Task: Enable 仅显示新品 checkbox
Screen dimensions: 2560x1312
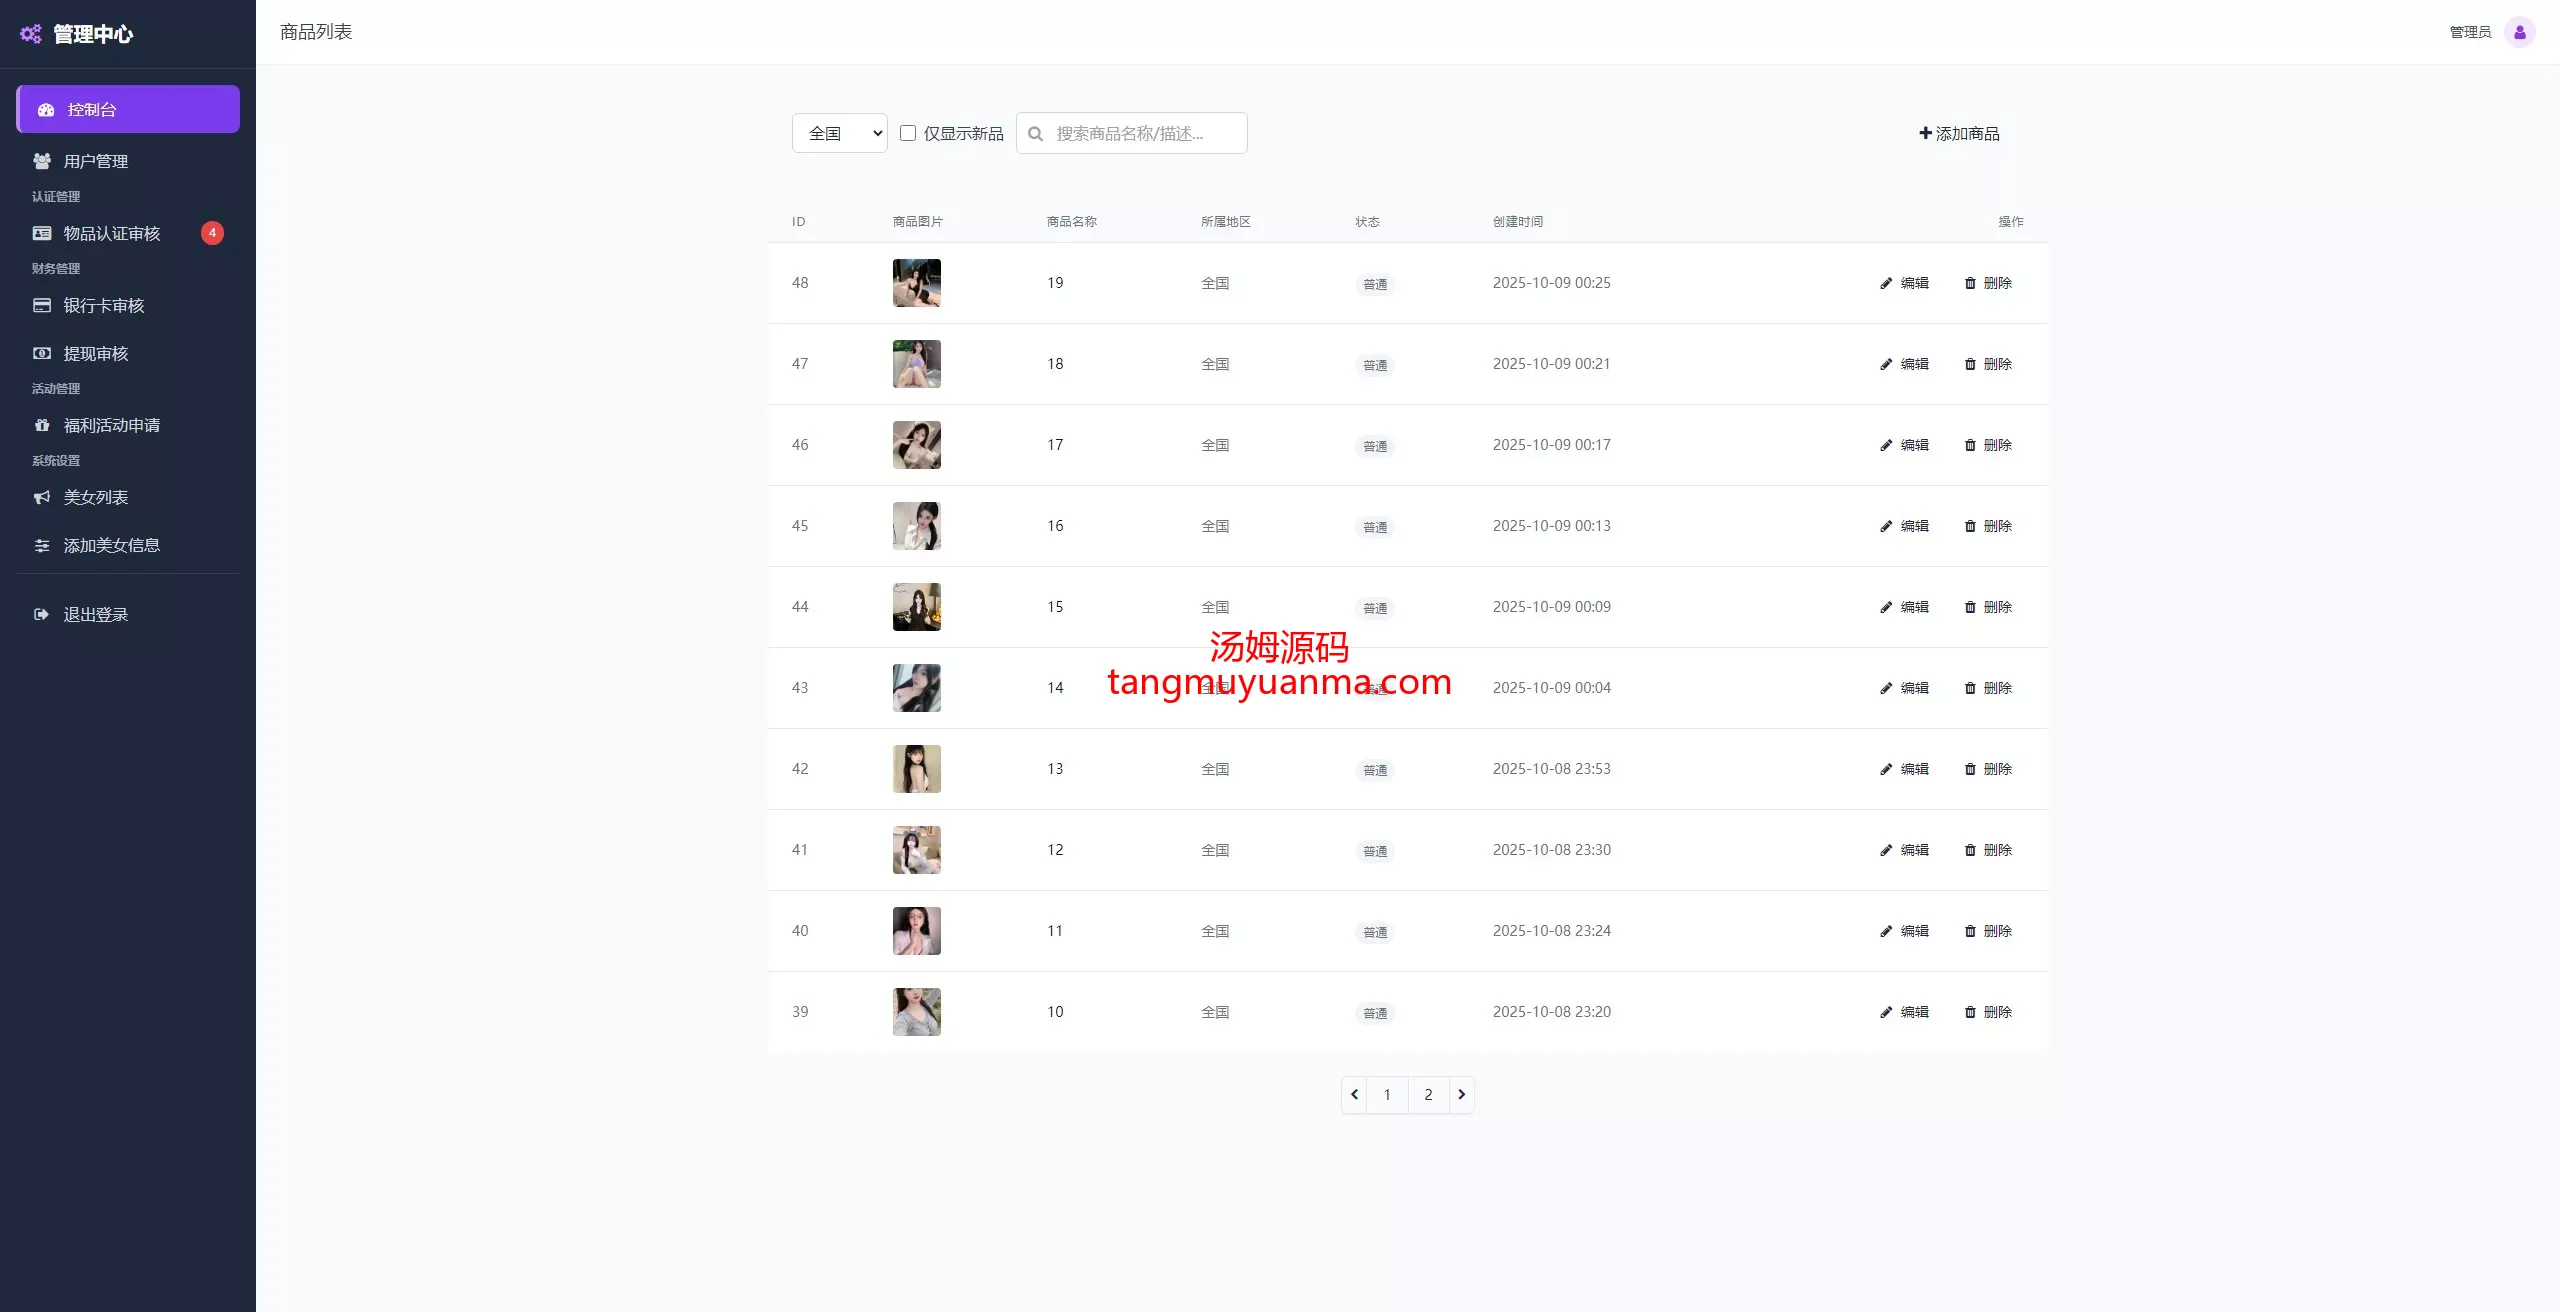Action: [908, 133]
